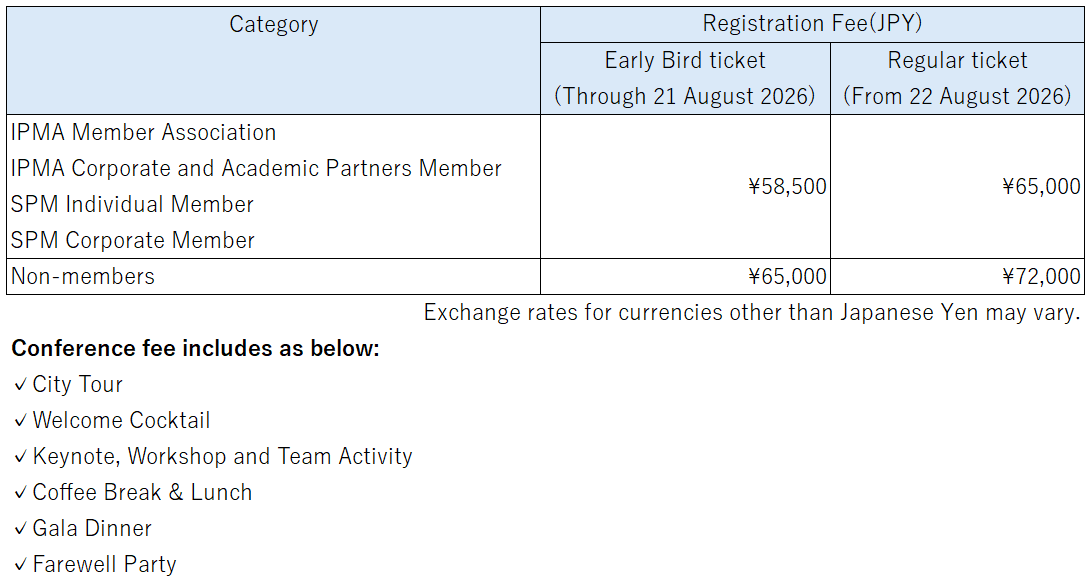Image resolution: width=1090 pixels, height=580 pixels.
Task: Select the Keynote, Workshop and Team Activity item
Action: pyautogui.click(x=213, y=457)
